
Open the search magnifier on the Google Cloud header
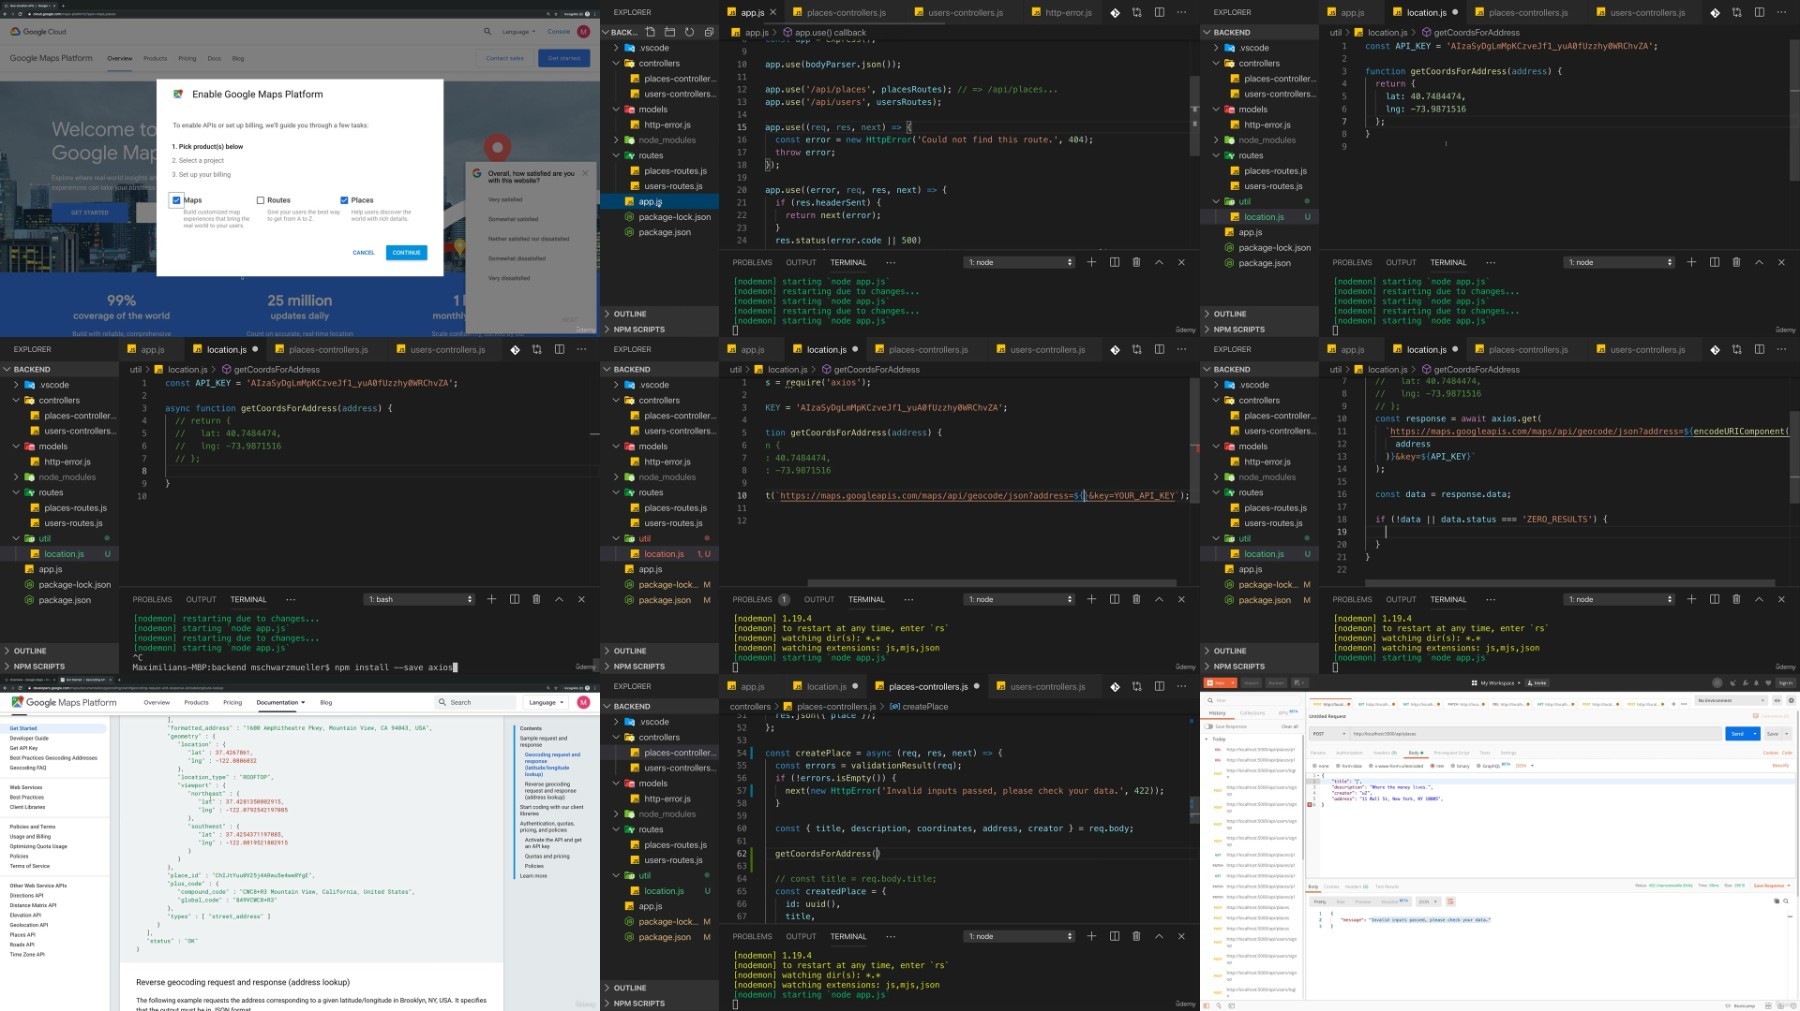point(488,31)
